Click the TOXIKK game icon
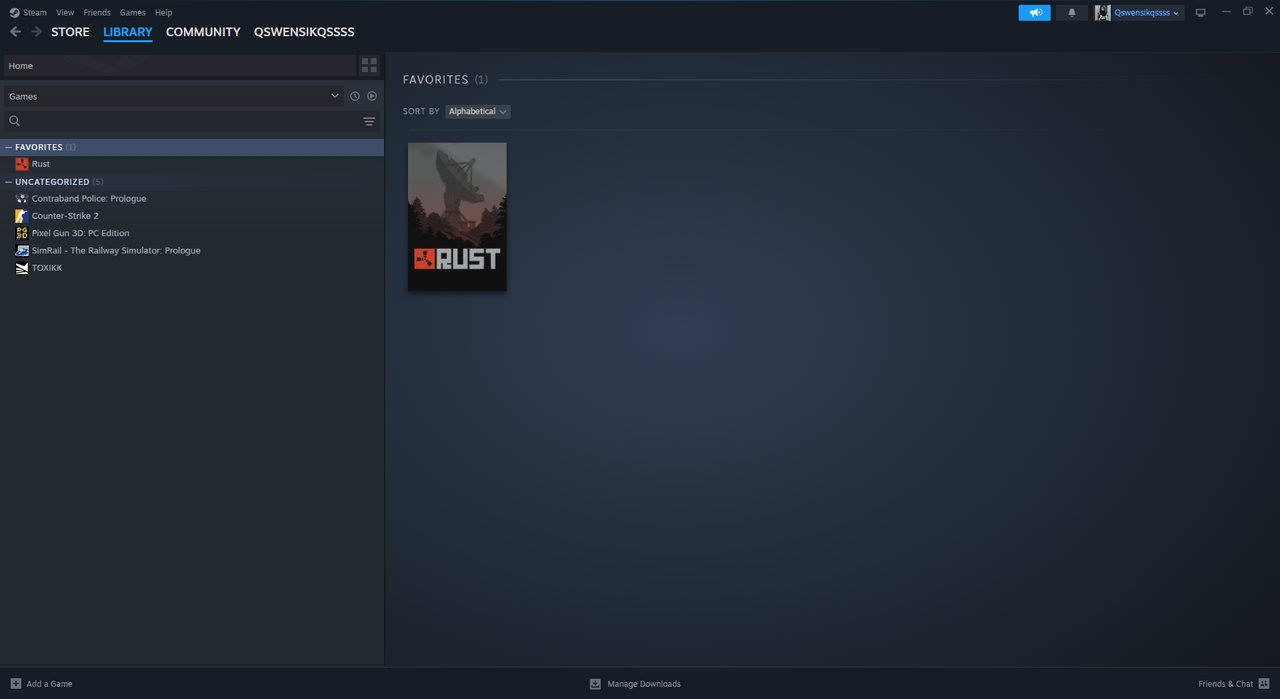This screenshot has height=699, width=1280. coord(22,268)
